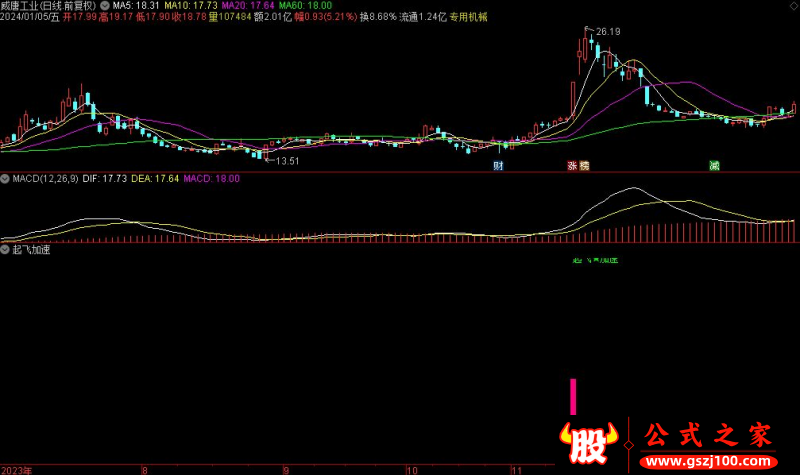800x475 pixels.
Task: Click the DEA: 17.64 value
Action: point(155,179)
